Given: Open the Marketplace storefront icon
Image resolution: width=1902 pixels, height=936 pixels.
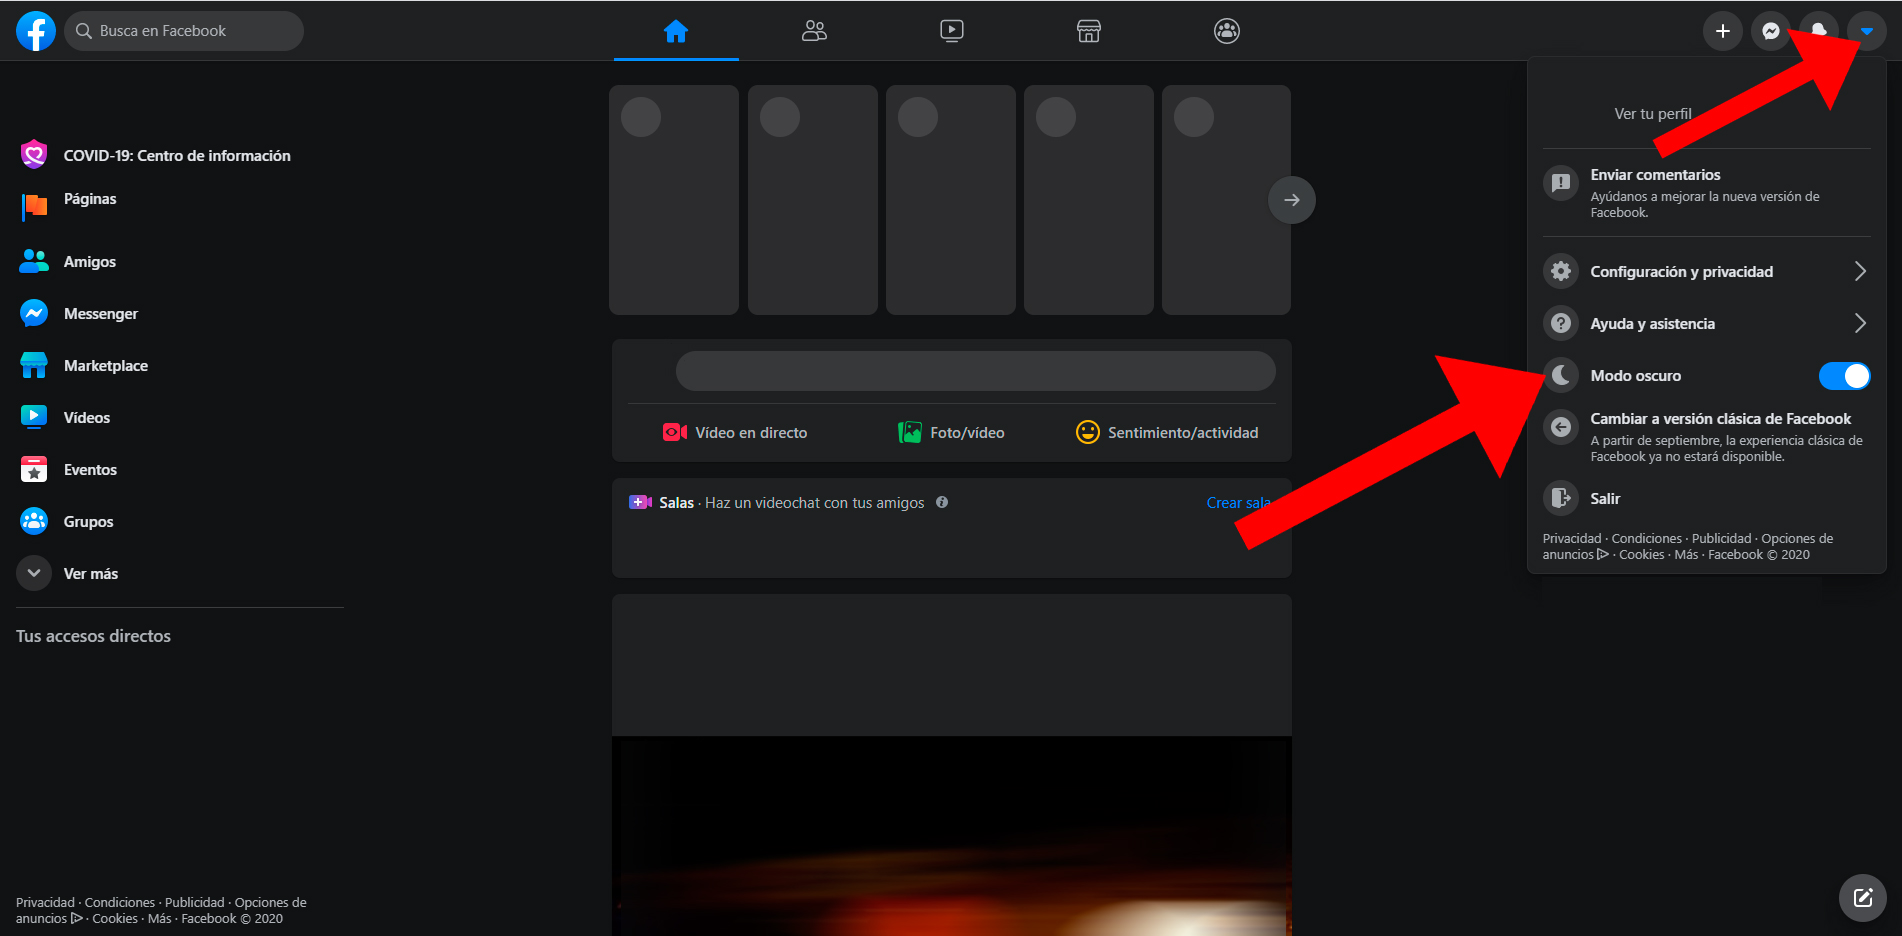Looking at the screenshot, I should pyautogui.click(x=1088, y=30).
